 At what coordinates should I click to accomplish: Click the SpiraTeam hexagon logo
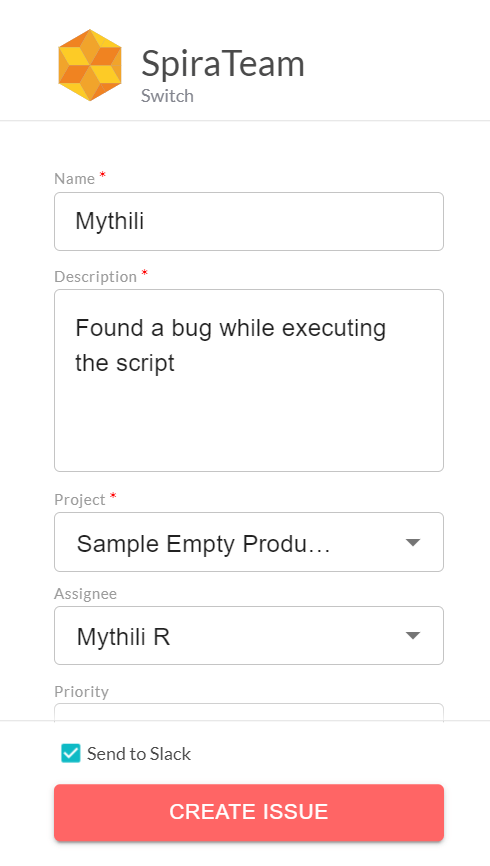89,65
